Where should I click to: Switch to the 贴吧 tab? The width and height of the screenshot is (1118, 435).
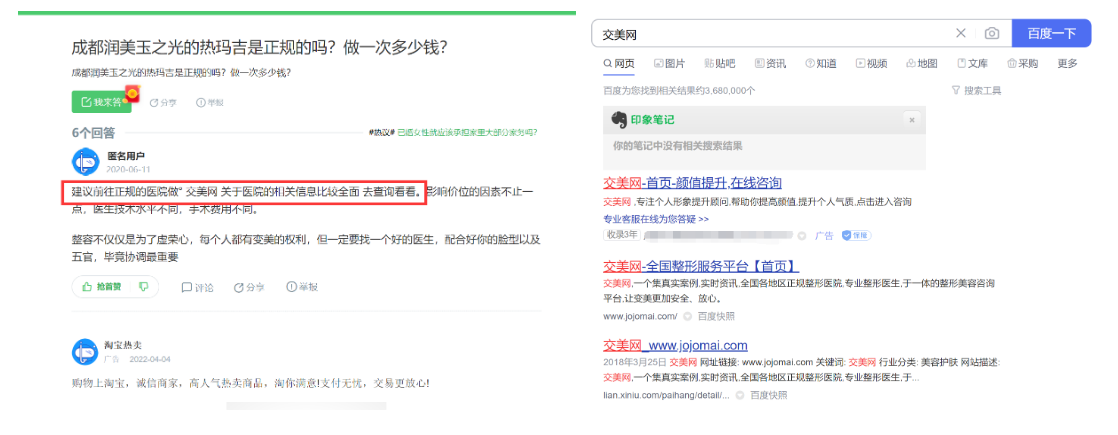pos(719,63)
